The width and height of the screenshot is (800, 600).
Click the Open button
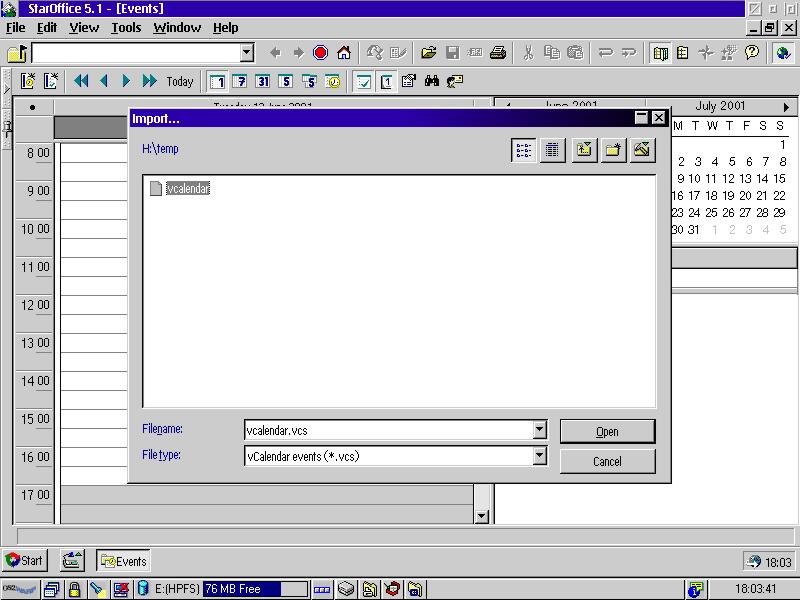pos(607,431)
